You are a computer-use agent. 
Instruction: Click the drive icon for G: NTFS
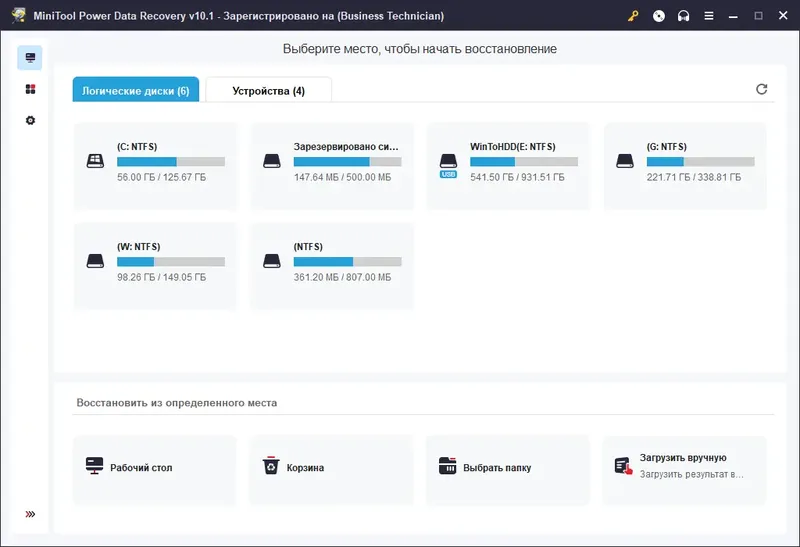[x=625, y=161]
